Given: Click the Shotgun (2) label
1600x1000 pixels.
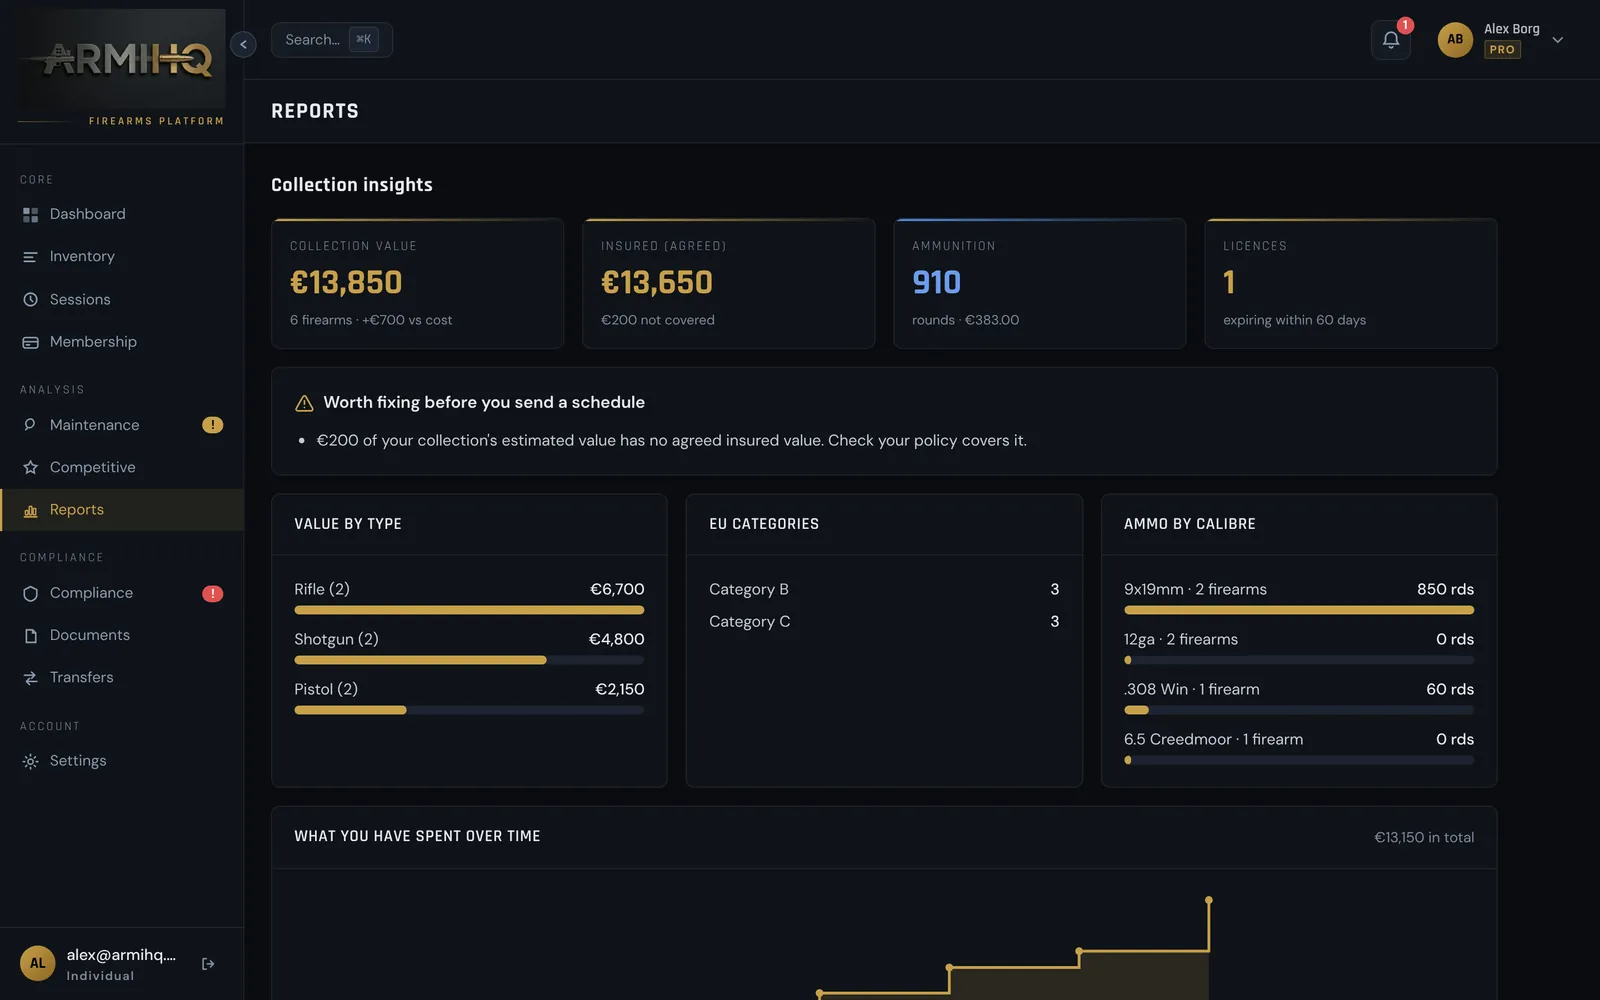Looking at the screenshot, I should click(x=336, y=639).
